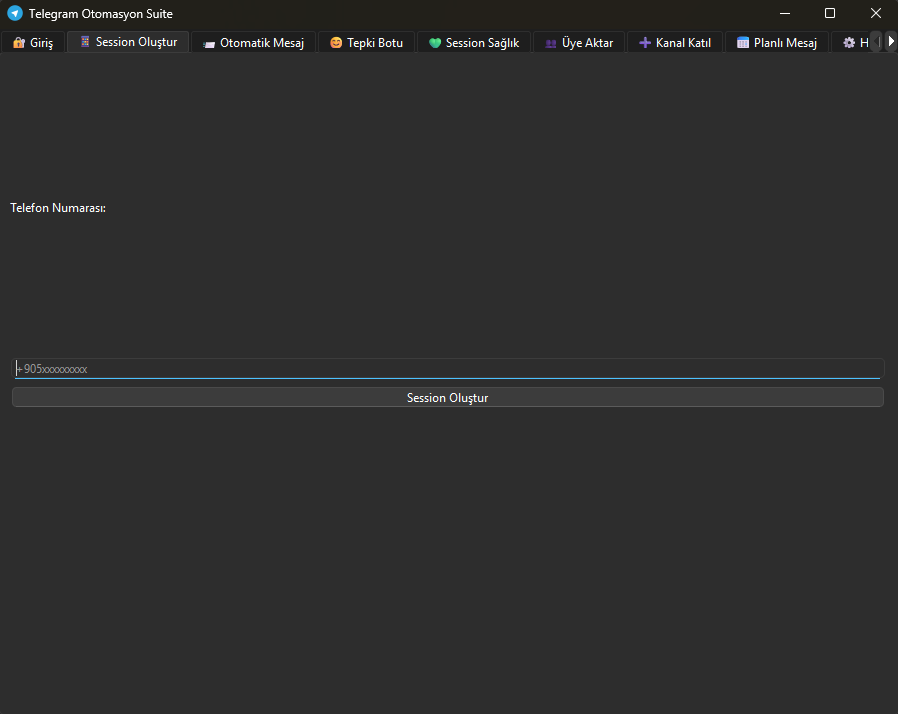Open the Otomatik Mesaj tab
Image resolution: width=898 pixels, height=714 pixels.
click(x=254, y=42)
